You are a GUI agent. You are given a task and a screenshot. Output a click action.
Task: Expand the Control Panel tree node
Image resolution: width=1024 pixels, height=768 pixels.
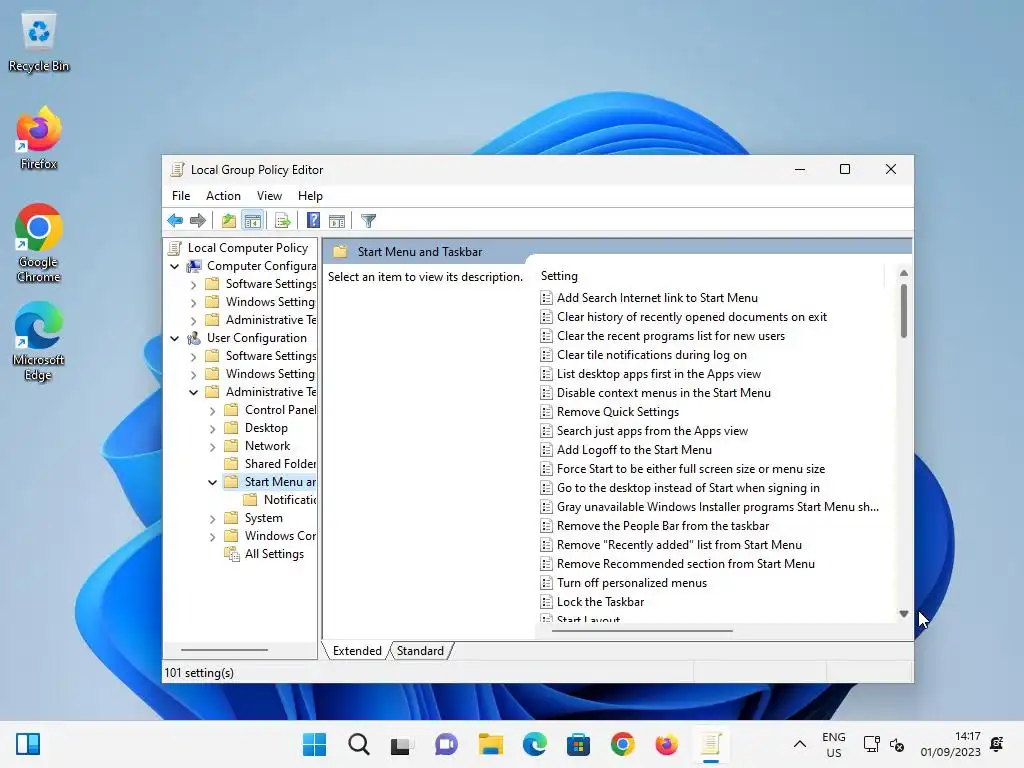[x=212, y=411]
